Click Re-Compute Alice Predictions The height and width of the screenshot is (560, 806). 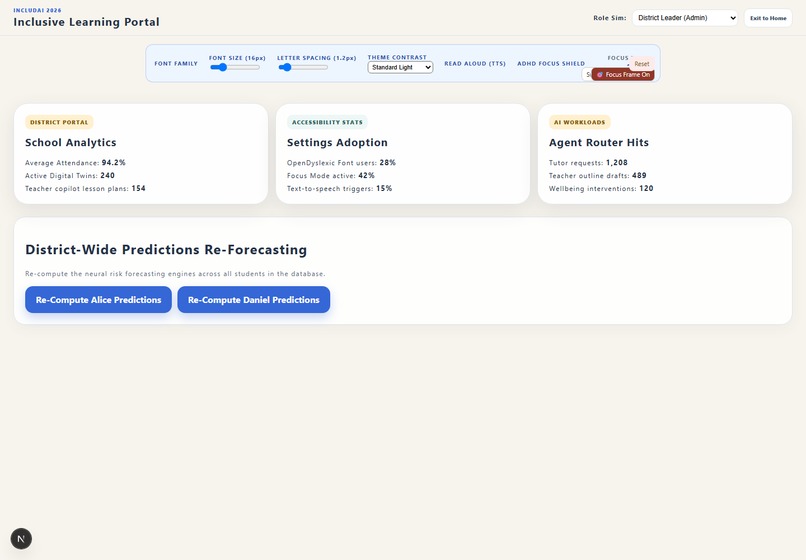point(98,300)
